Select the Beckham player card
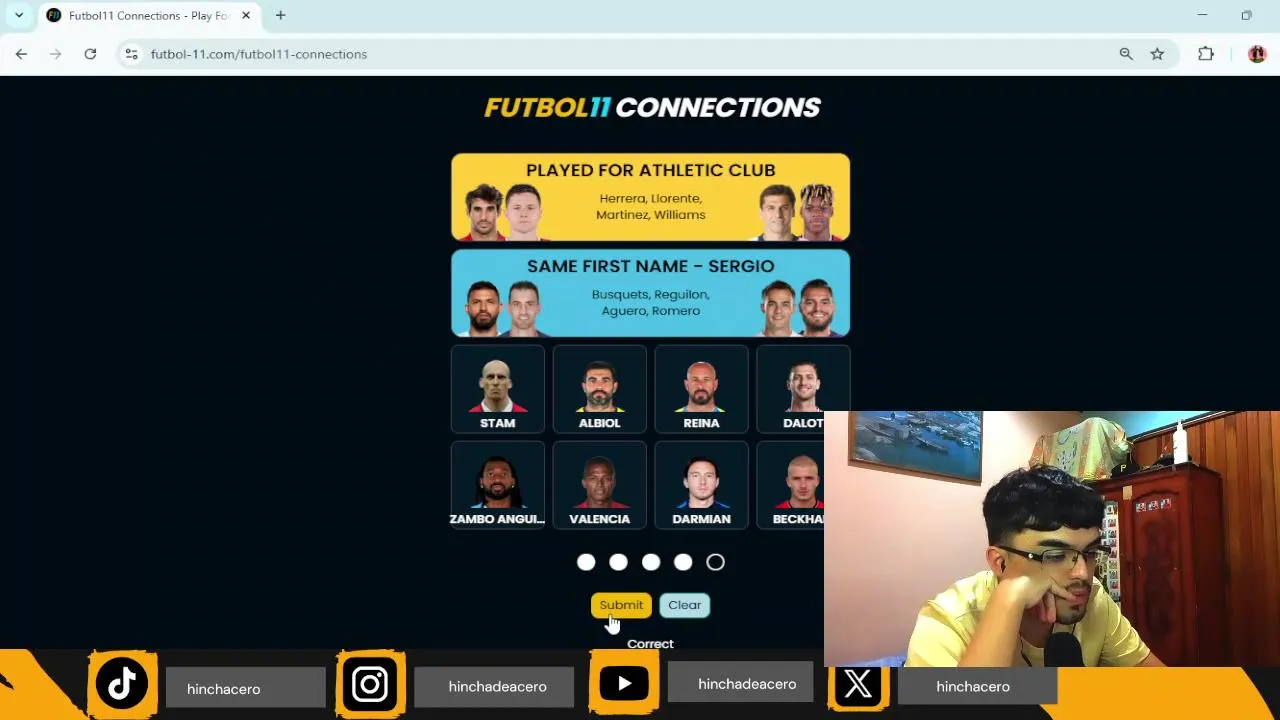The height and width of the screenshot is (720, 1280). pos(790,485)
